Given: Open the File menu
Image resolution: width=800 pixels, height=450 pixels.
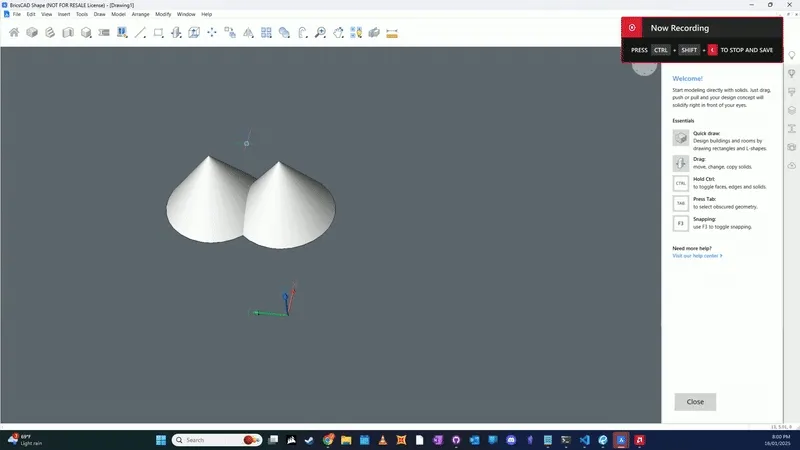Looking at the screenshot, I should (x=17, y=14).
